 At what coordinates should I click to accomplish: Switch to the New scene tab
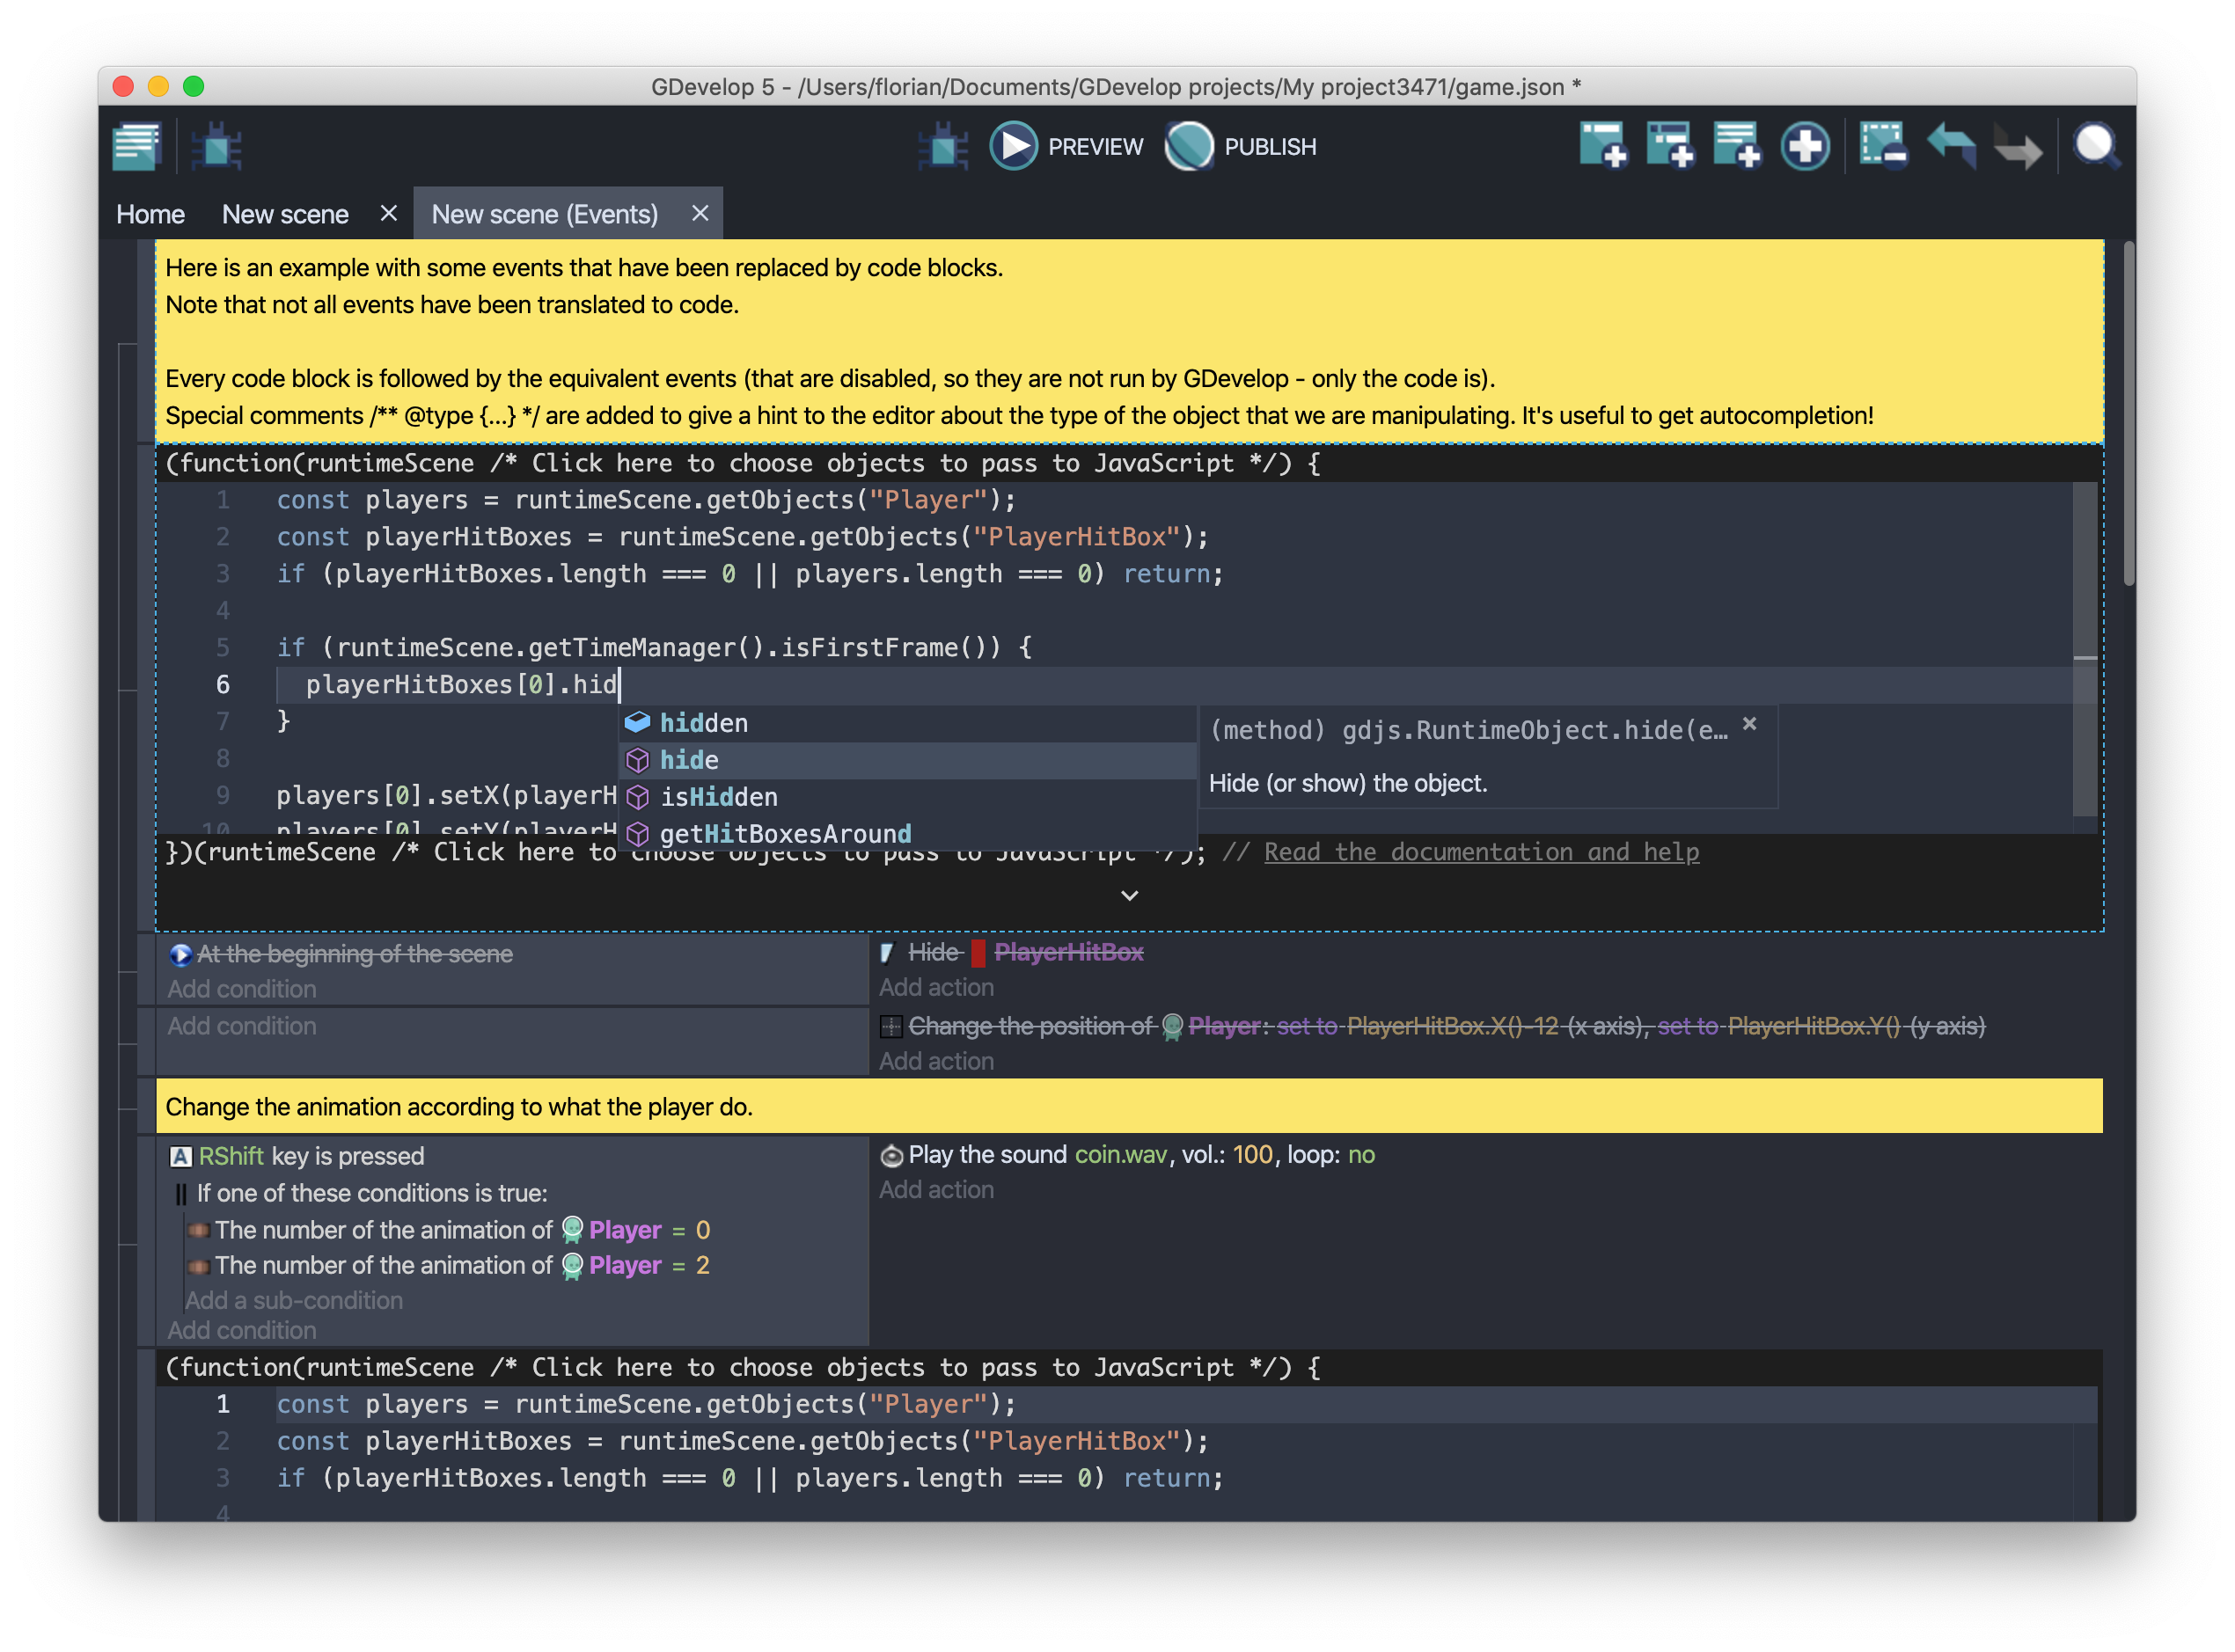pyautogui.click(x=285, y=214)
